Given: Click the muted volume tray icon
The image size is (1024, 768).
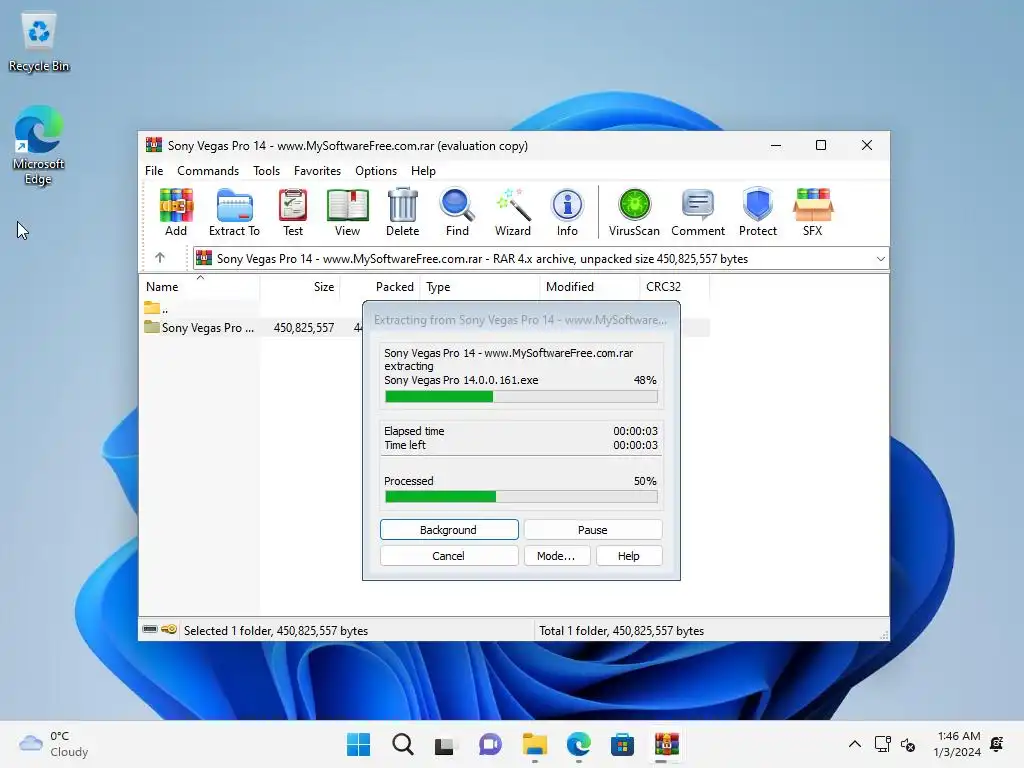Looking at the screenshot, I should pyautogui.click(x=908, y=744).
